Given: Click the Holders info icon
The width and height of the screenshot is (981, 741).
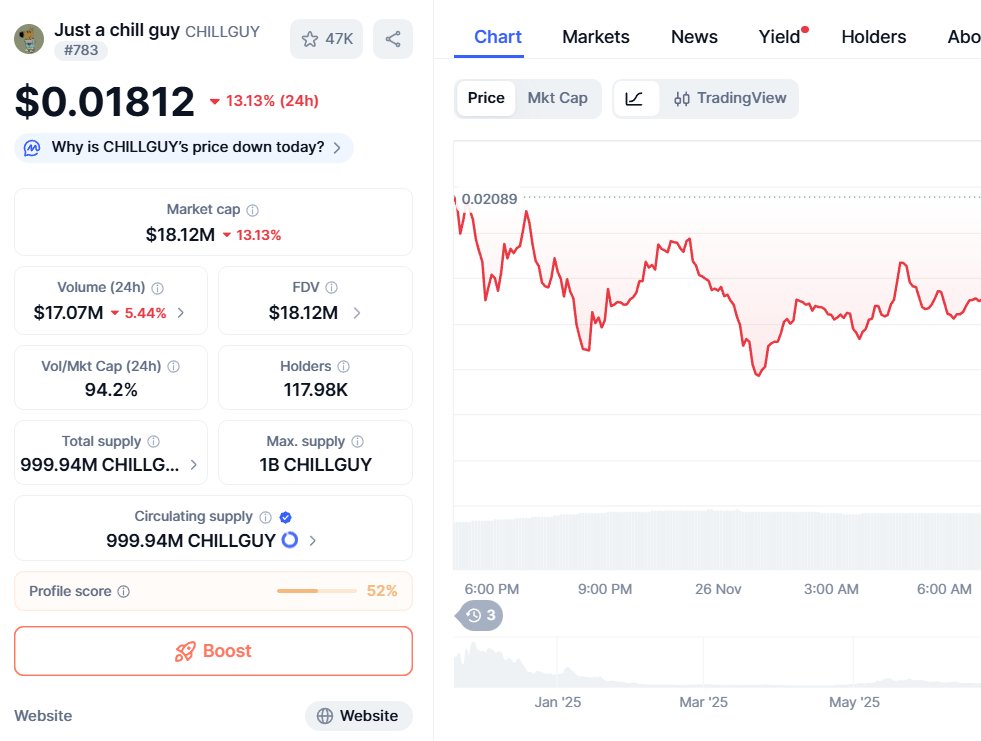Looking at the screenshot, I should (343, 367).
